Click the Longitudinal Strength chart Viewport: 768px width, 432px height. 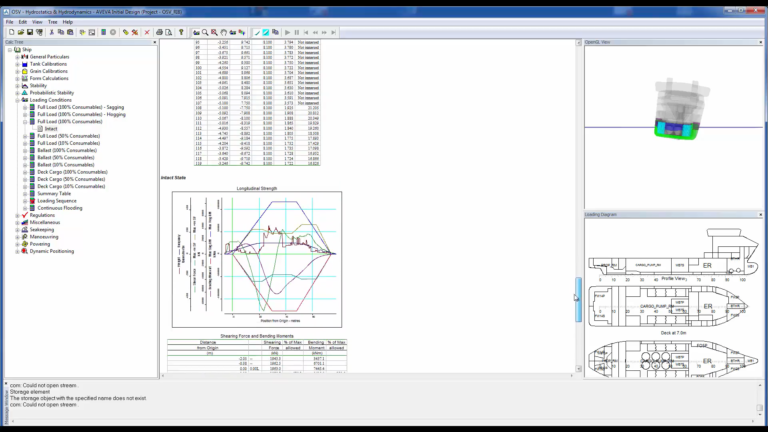click(257, 259)
